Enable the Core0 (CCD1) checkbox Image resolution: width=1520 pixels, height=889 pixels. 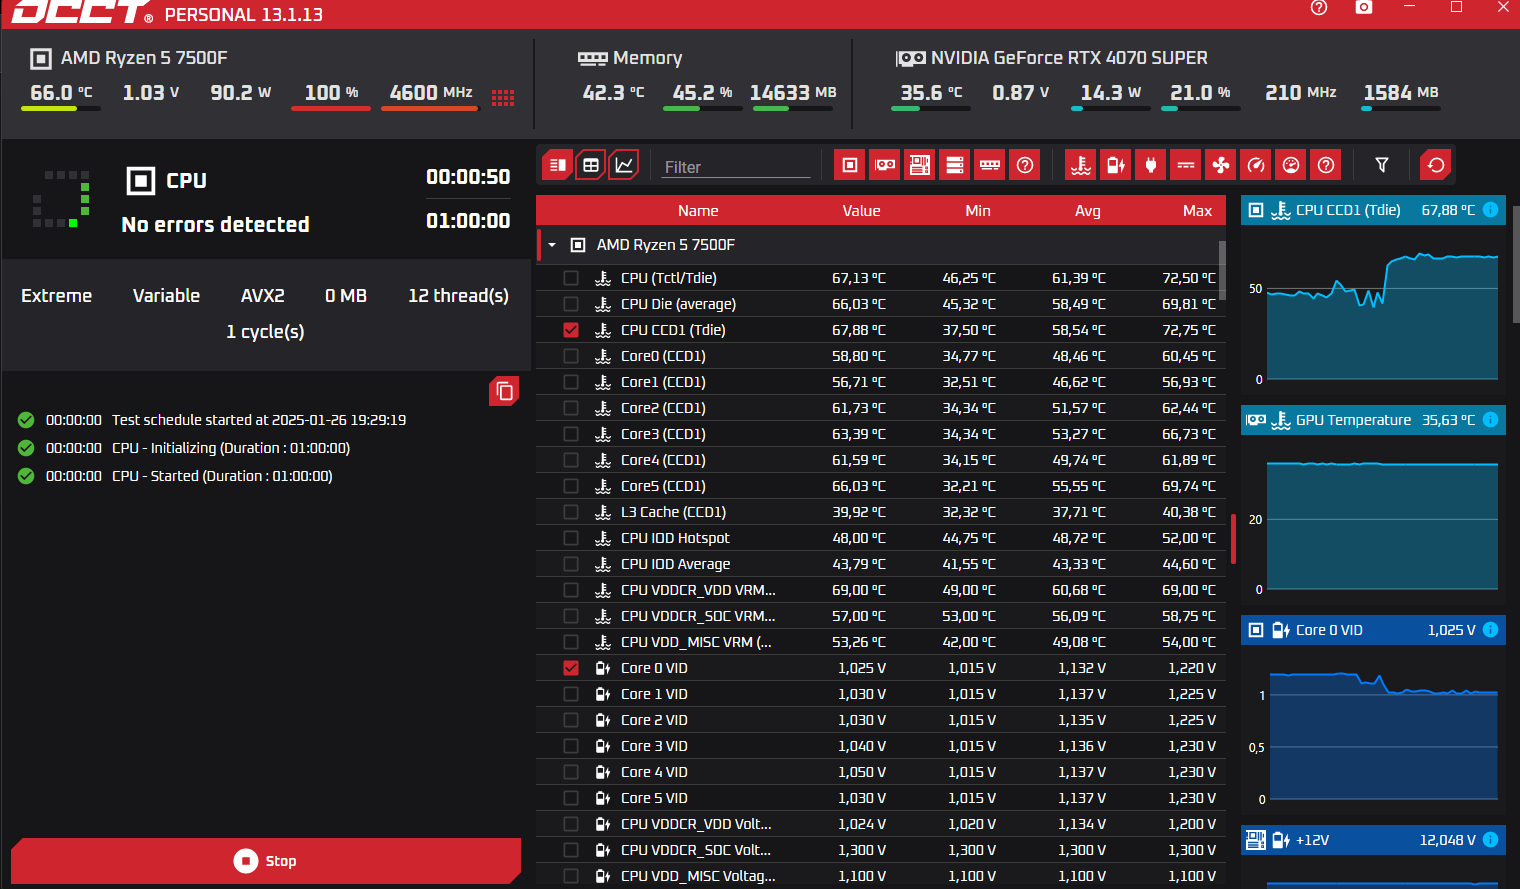(571, 356)
